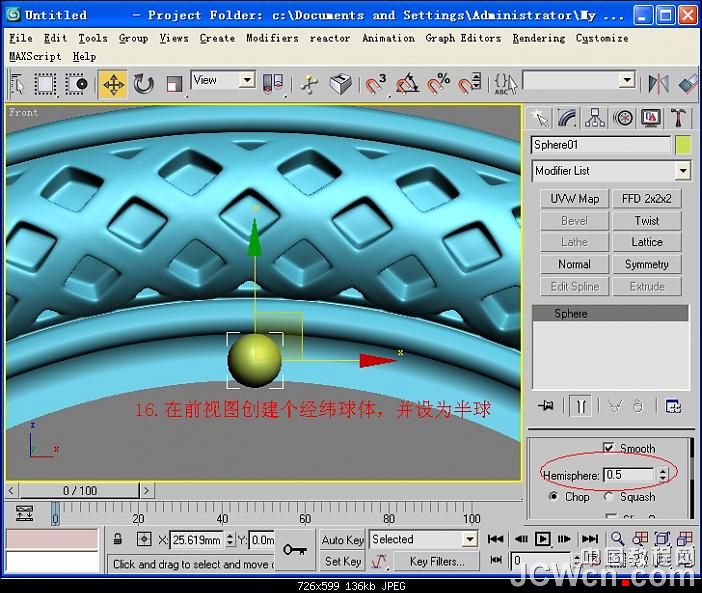Toggle Auto Key animation mode
This screenshot has width=702, height=593.
click(x=342, y=540)
